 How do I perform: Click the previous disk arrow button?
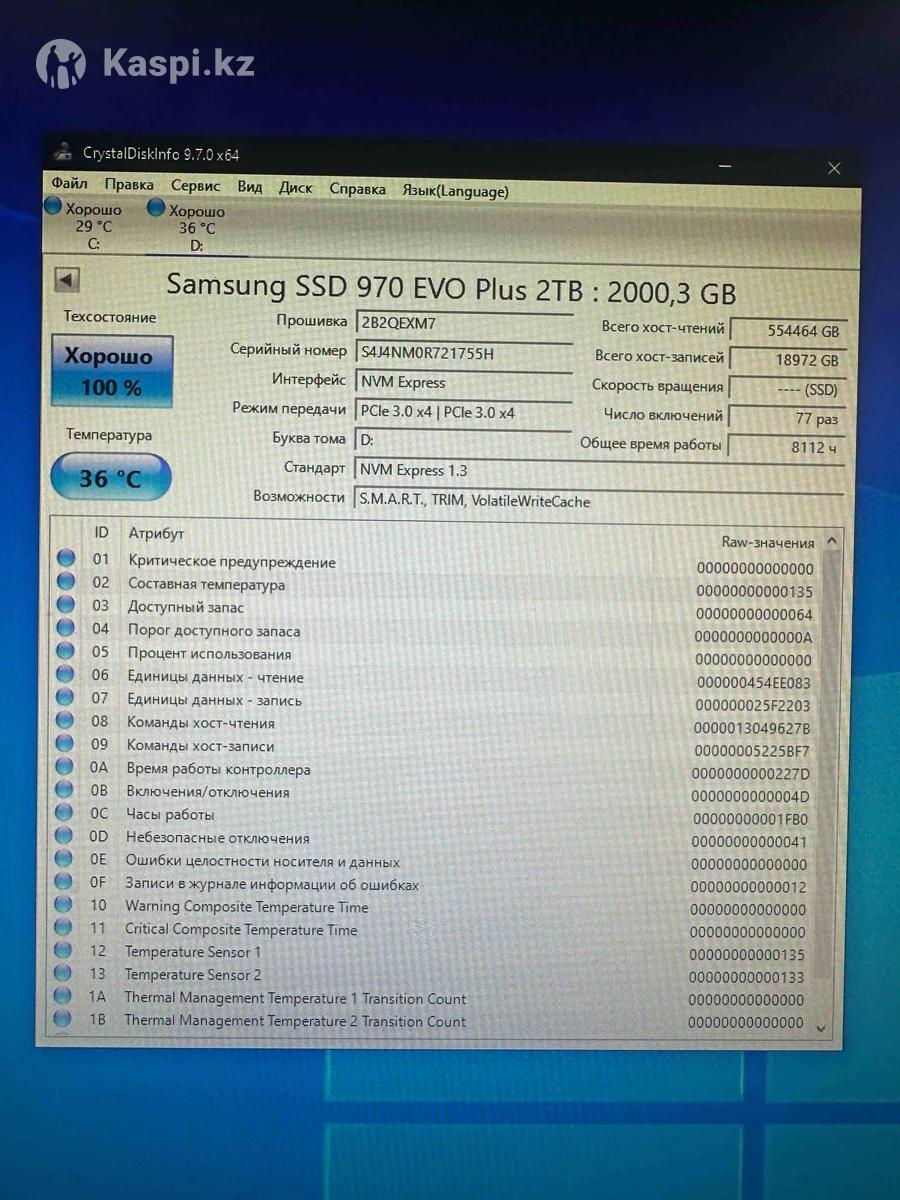(x=68, y=280)
